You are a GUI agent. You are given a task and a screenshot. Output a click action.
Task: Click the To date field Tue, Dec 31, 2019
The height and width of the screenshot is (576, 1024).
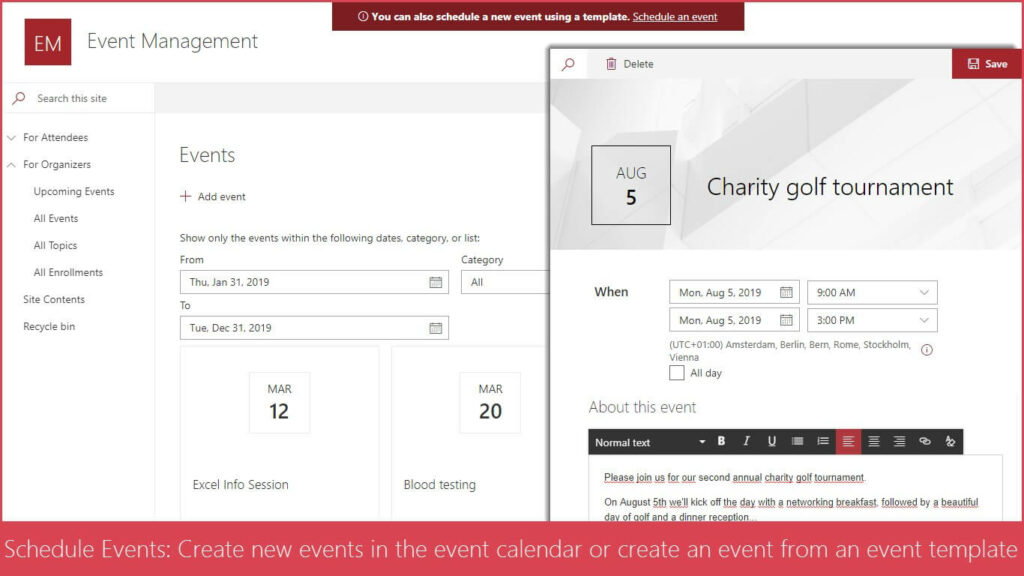[x=314, y=328]
